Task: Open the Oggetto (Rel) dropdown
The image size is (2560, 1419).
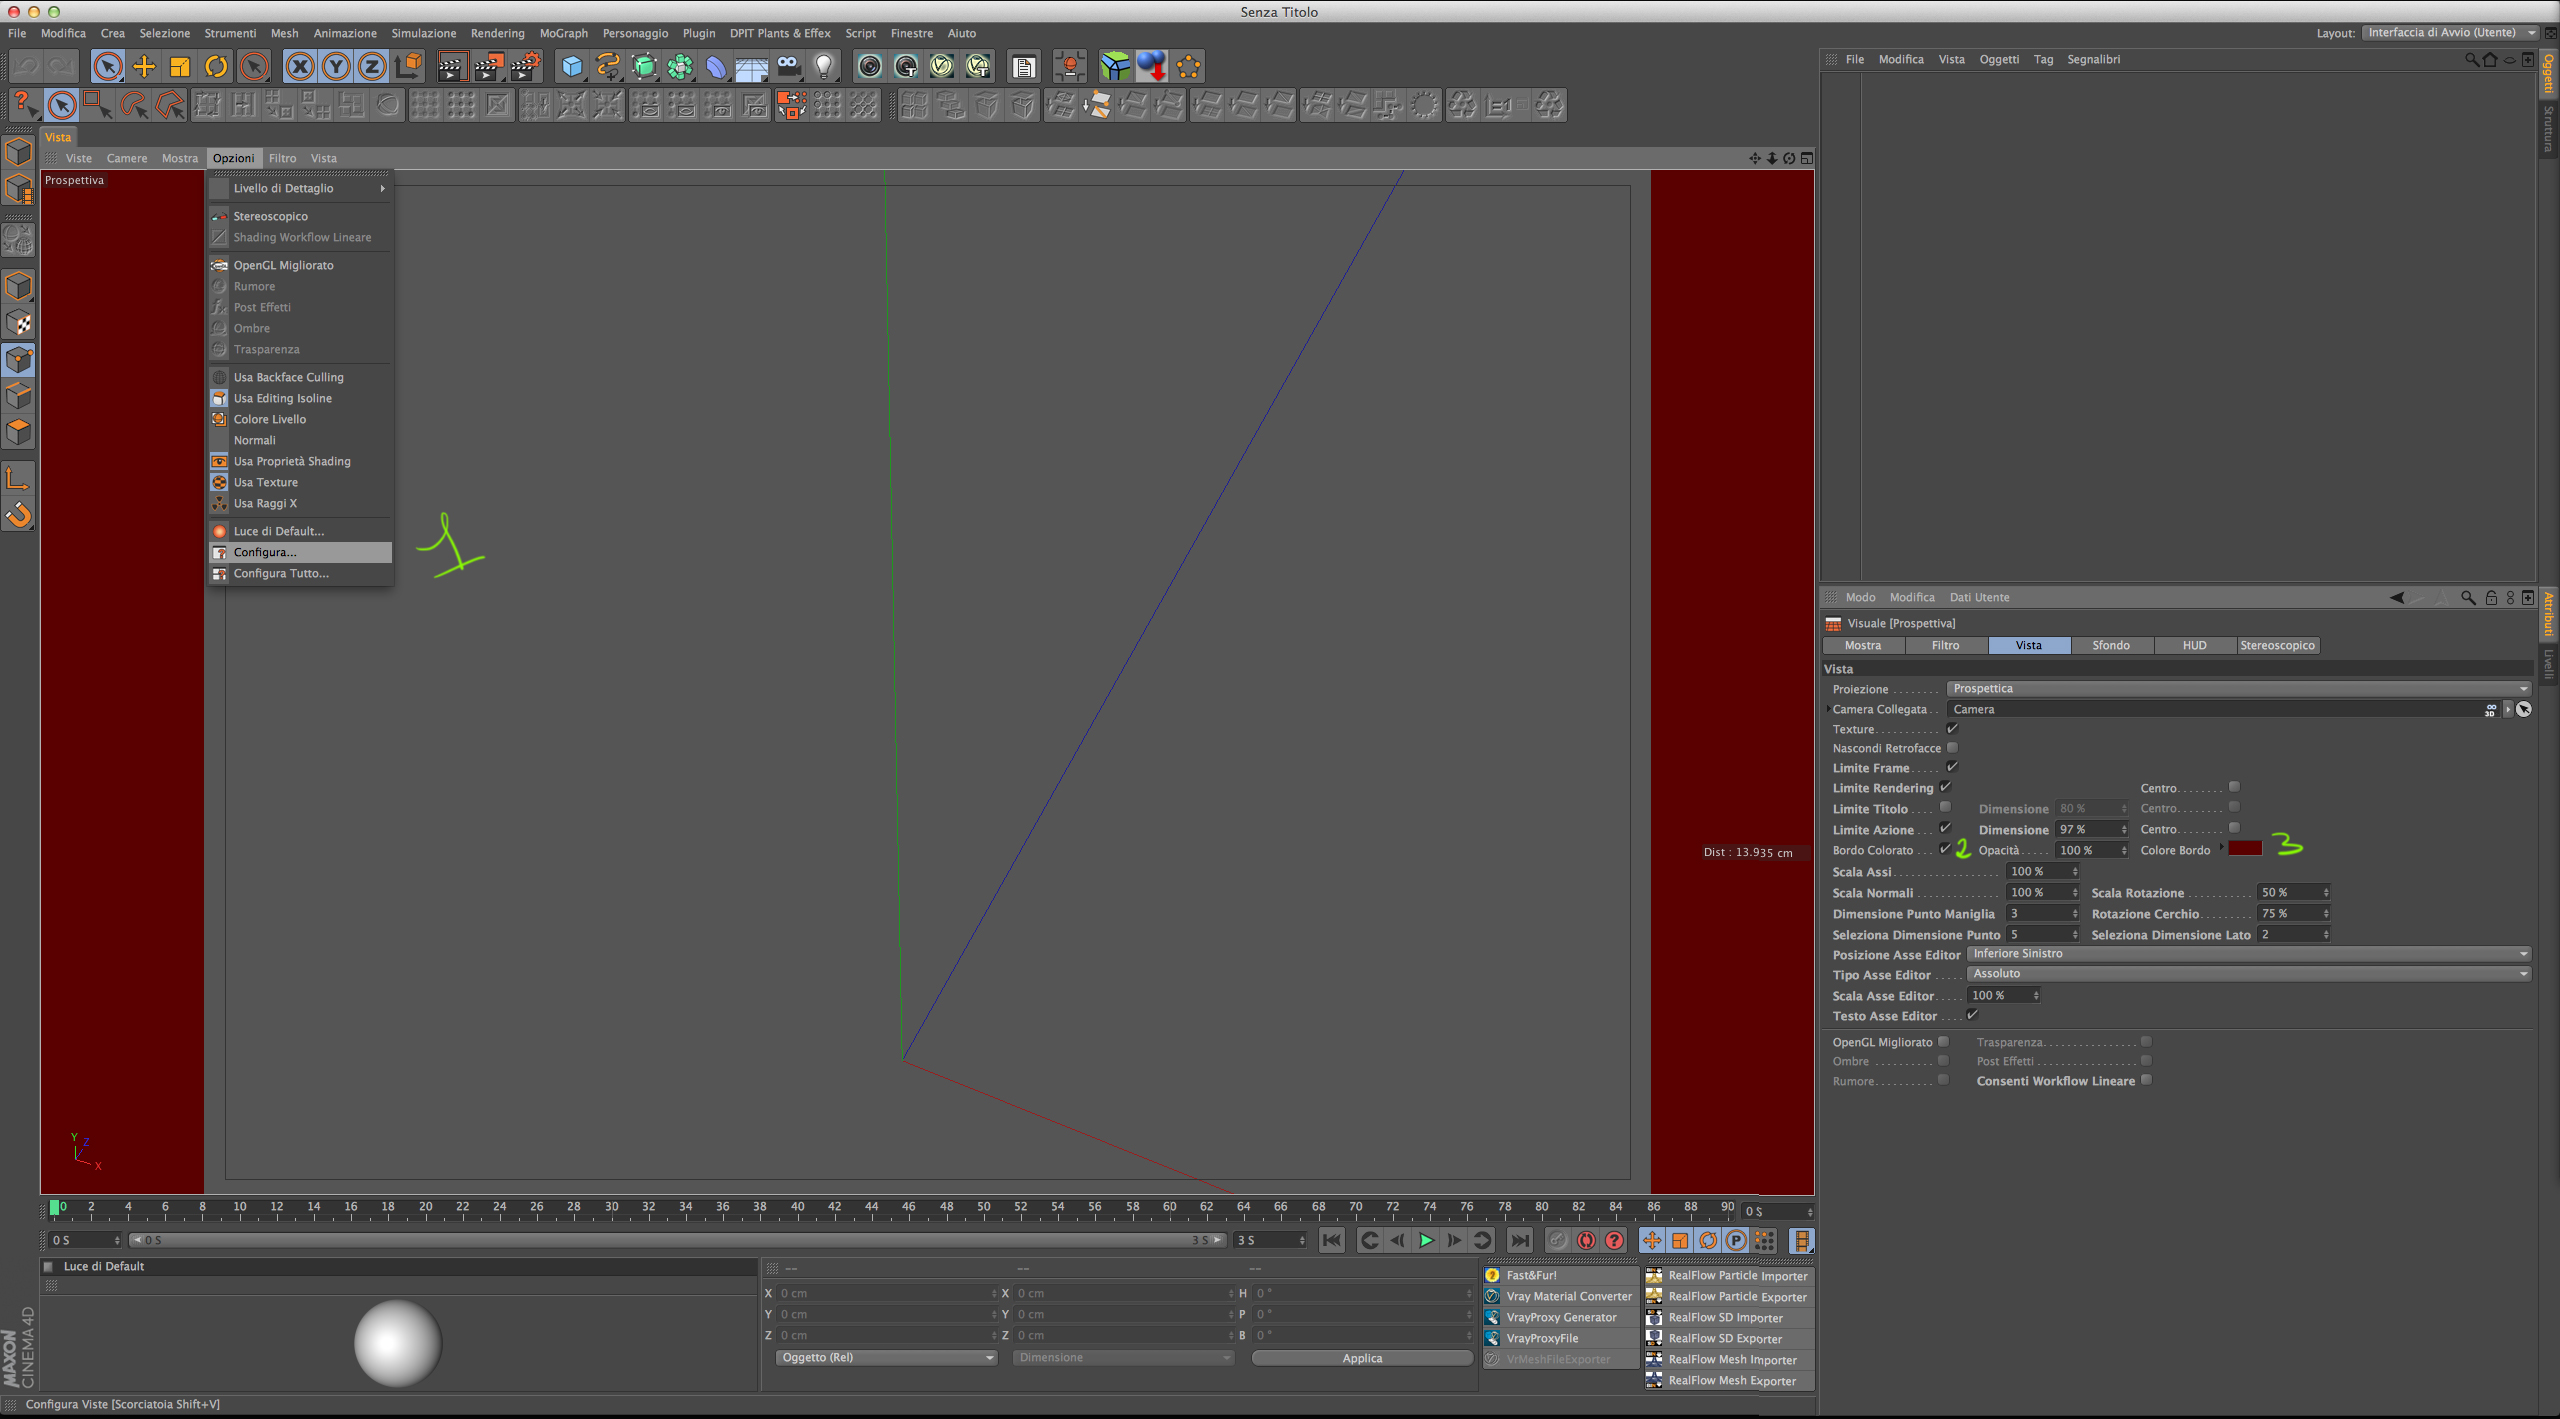Action: click(886, 1358)
